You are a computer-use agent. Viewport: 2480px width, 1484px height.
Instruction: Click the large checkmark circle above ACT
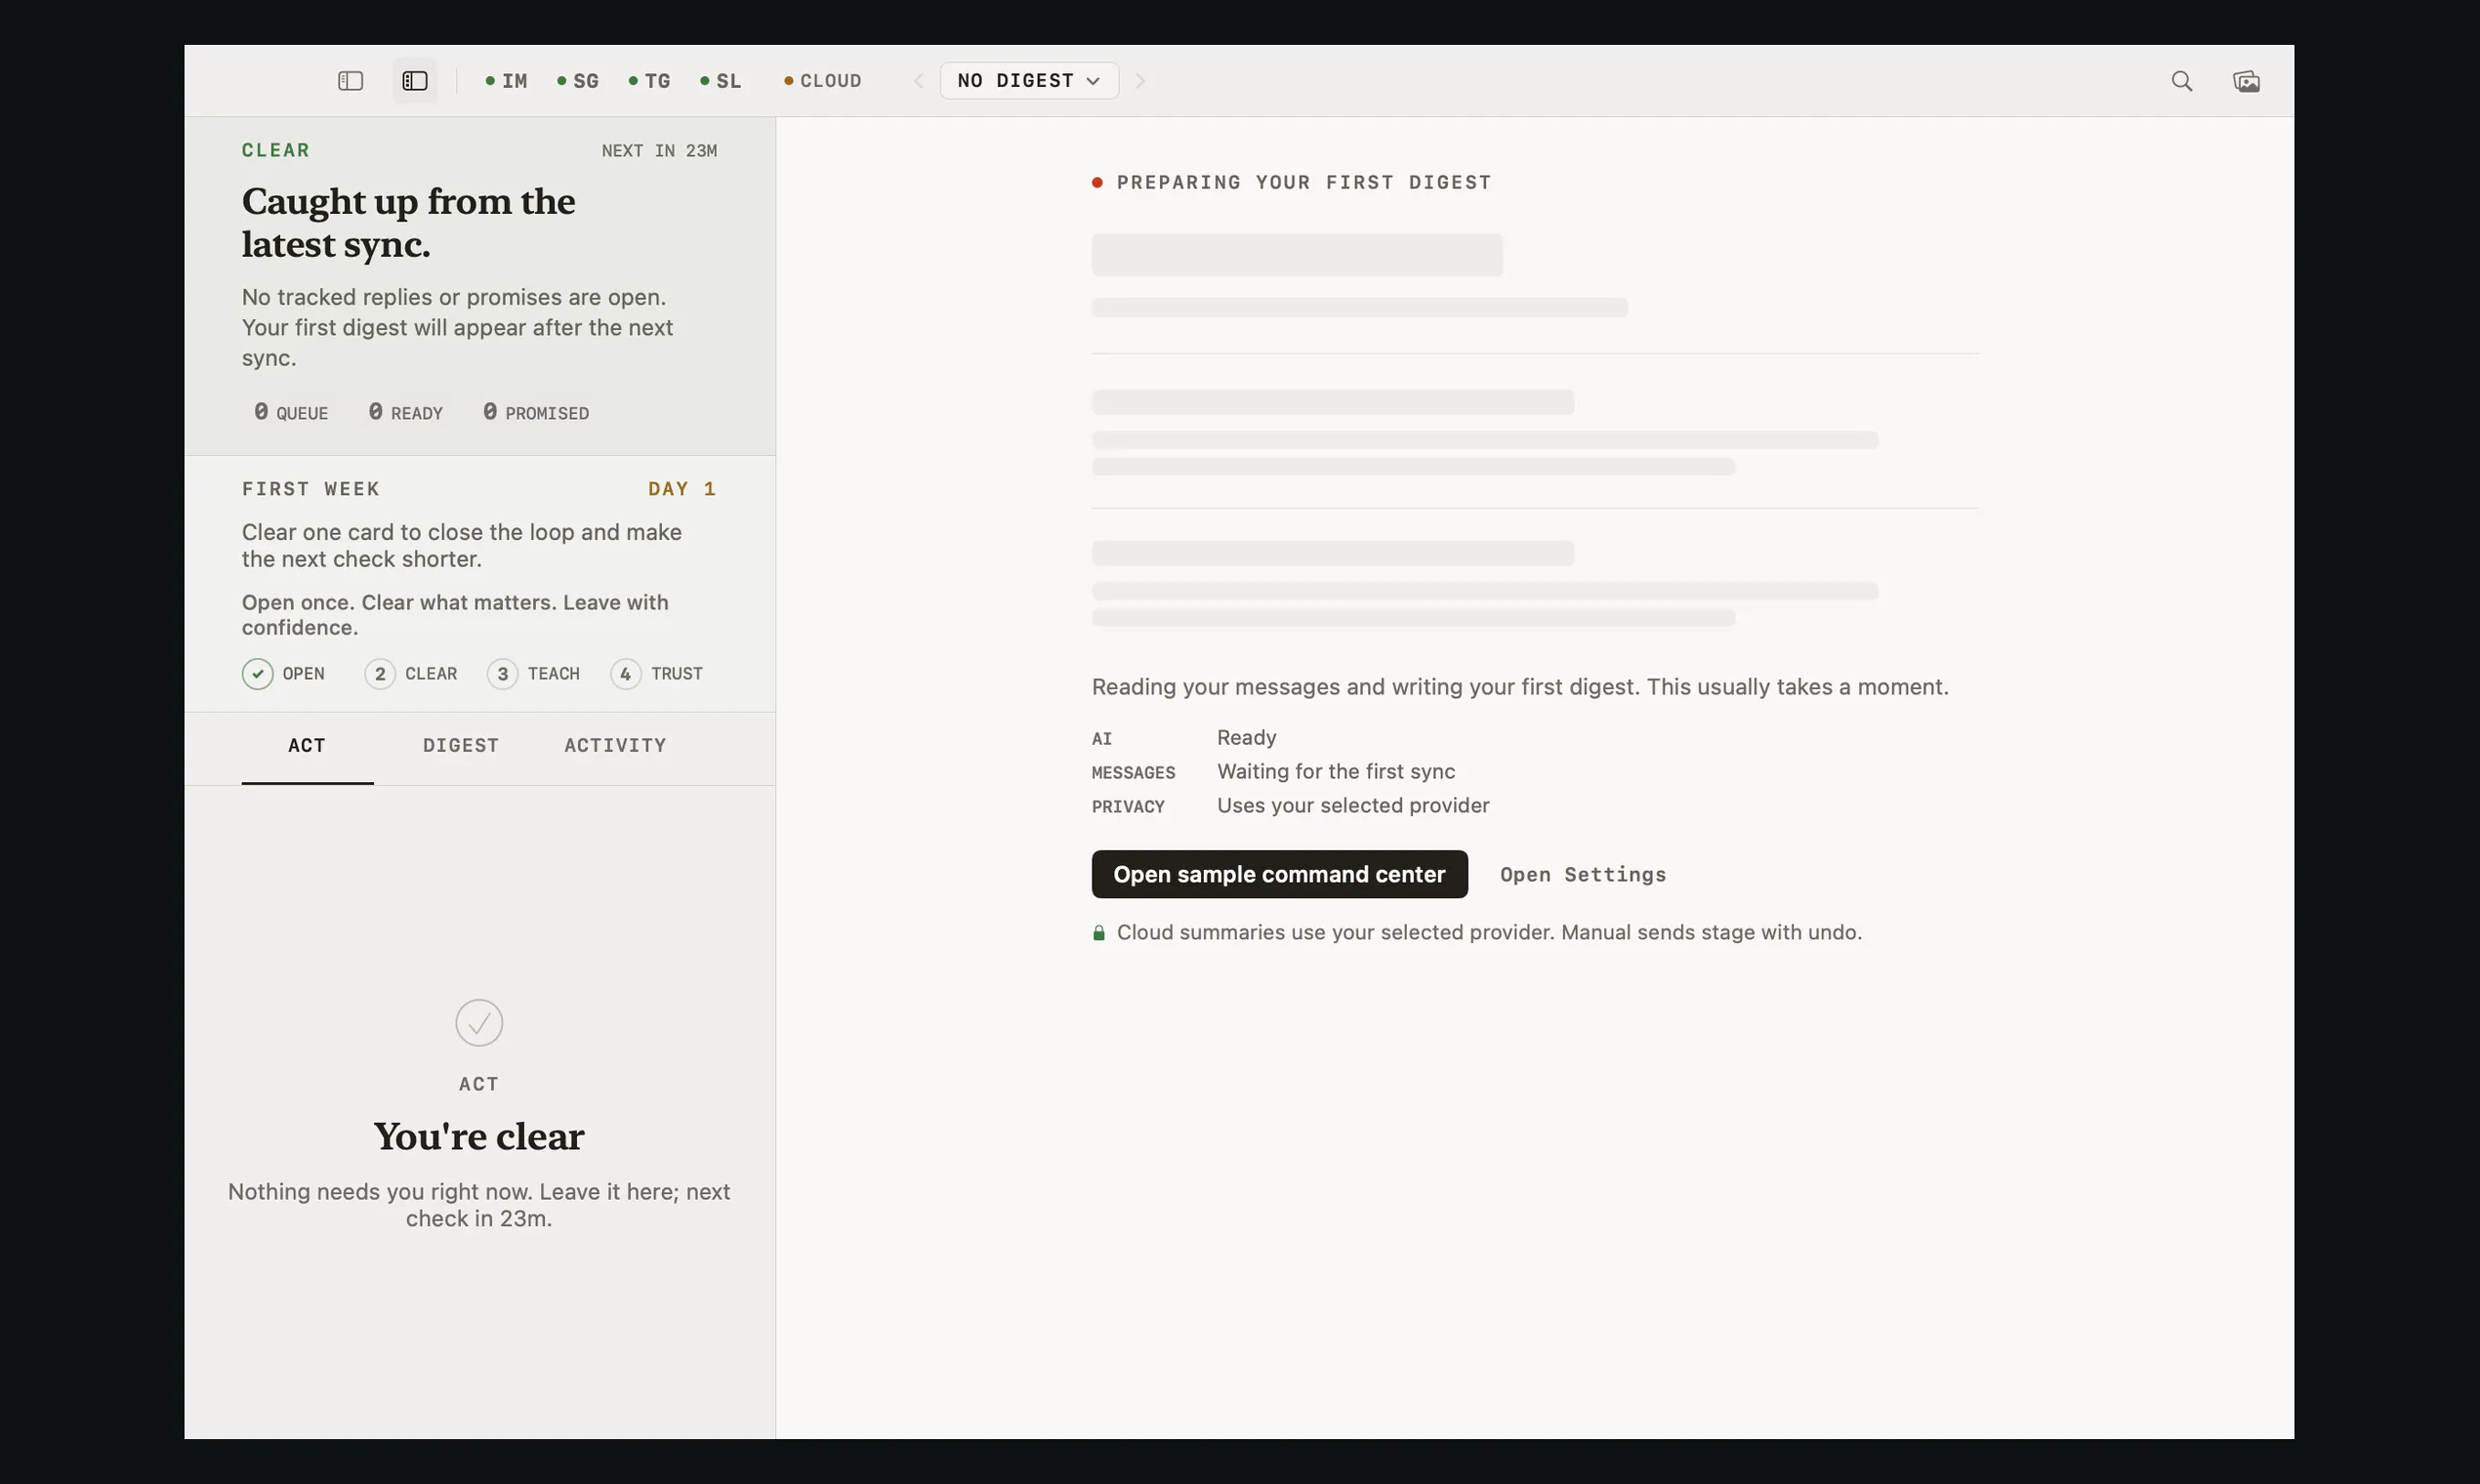[479, 1023]
